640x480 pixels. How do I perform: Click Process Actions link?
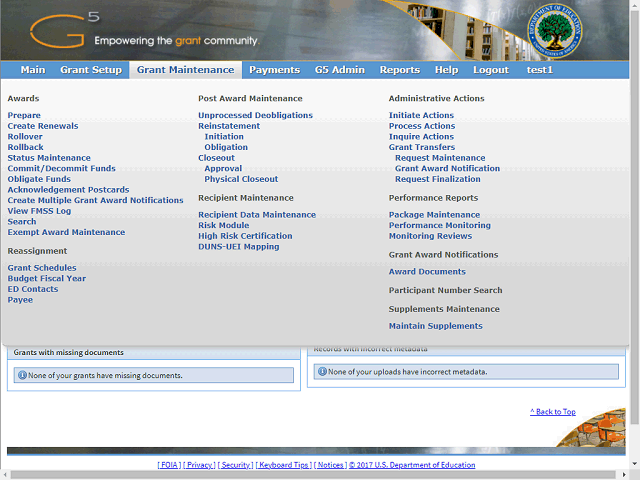coord(422,126)
